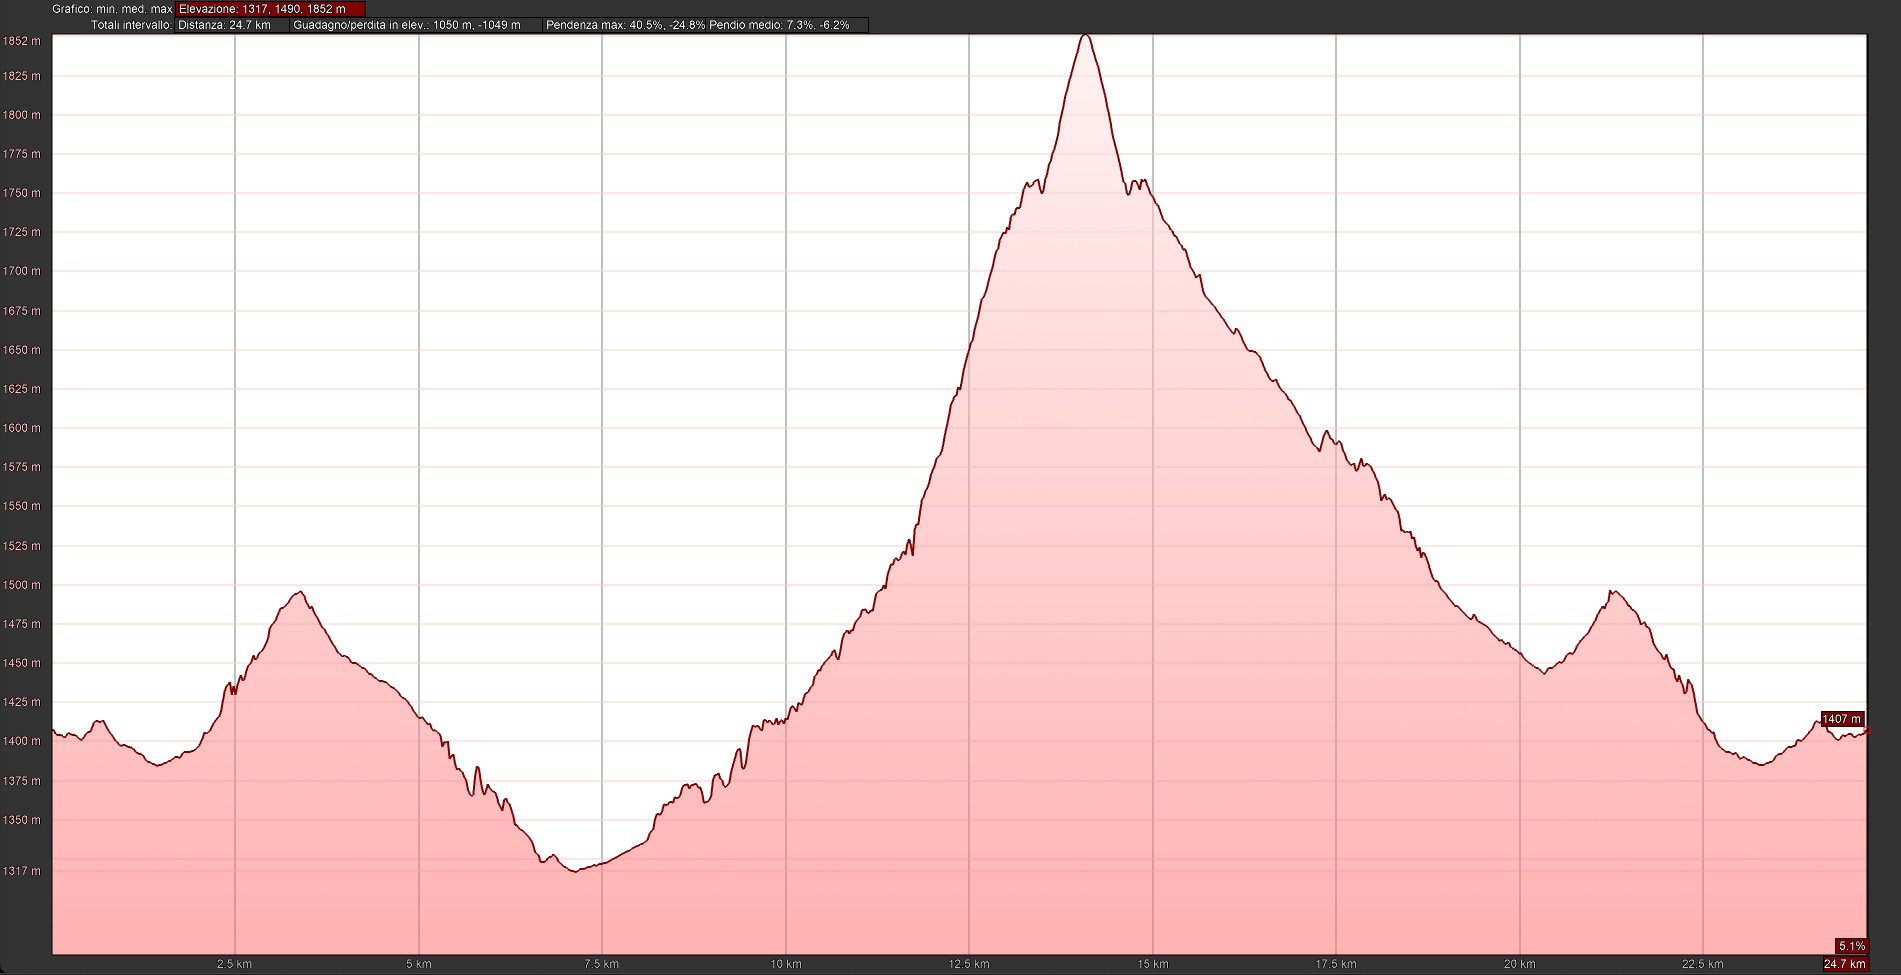Viewport: 1901px width, 975px height.
Task: Click the 1317 m minimum axis label
Action: coord(22,871)
